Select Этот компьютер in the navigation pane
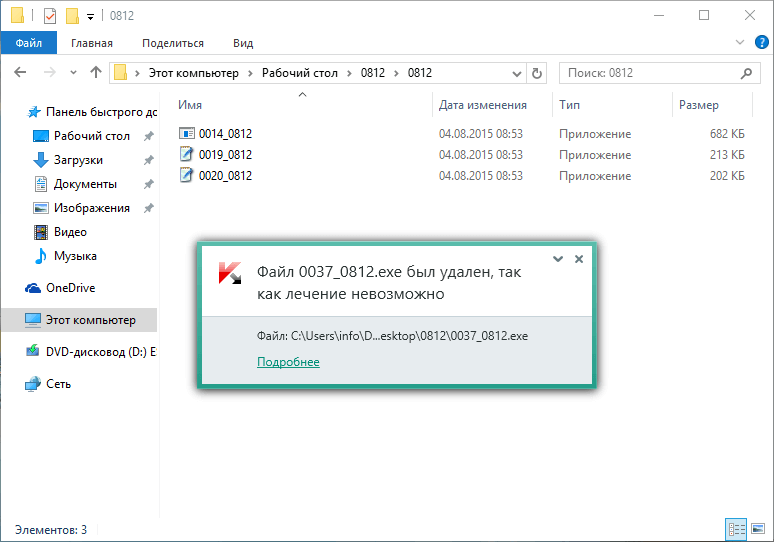This screenshot has width=774, height=542. click(x=80, y=320)
